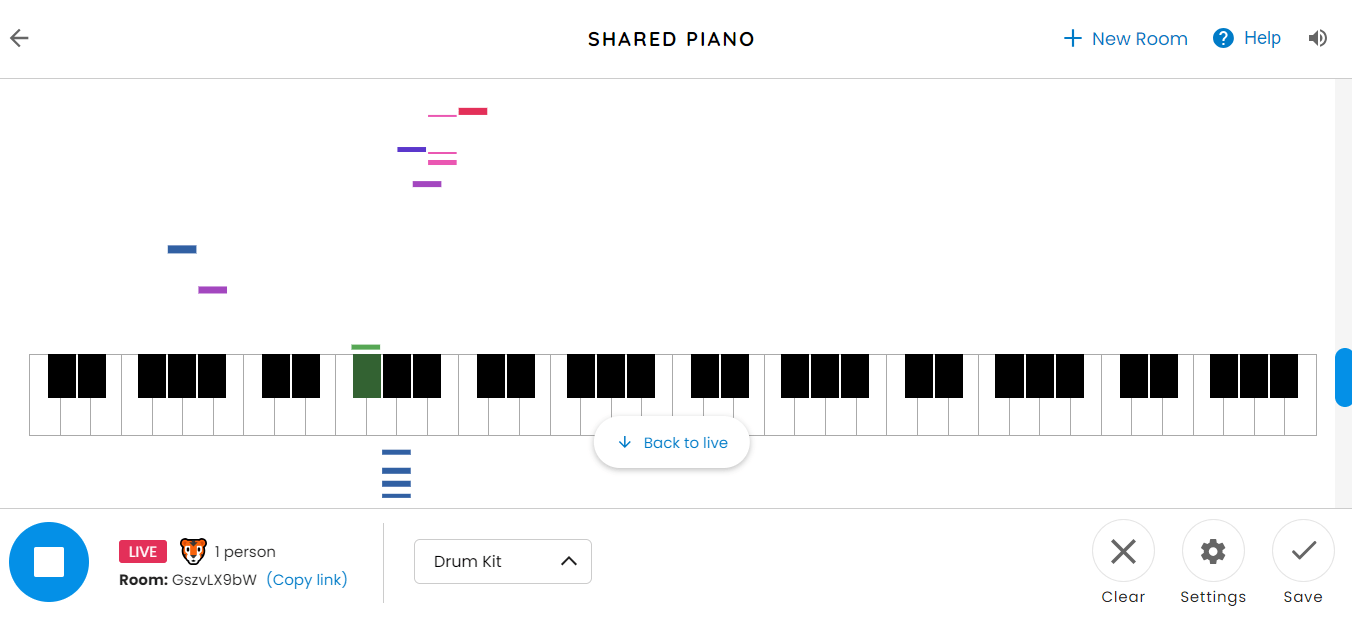
Task: Open Settings via the gear icon
Action: (x=1213, y=551)
